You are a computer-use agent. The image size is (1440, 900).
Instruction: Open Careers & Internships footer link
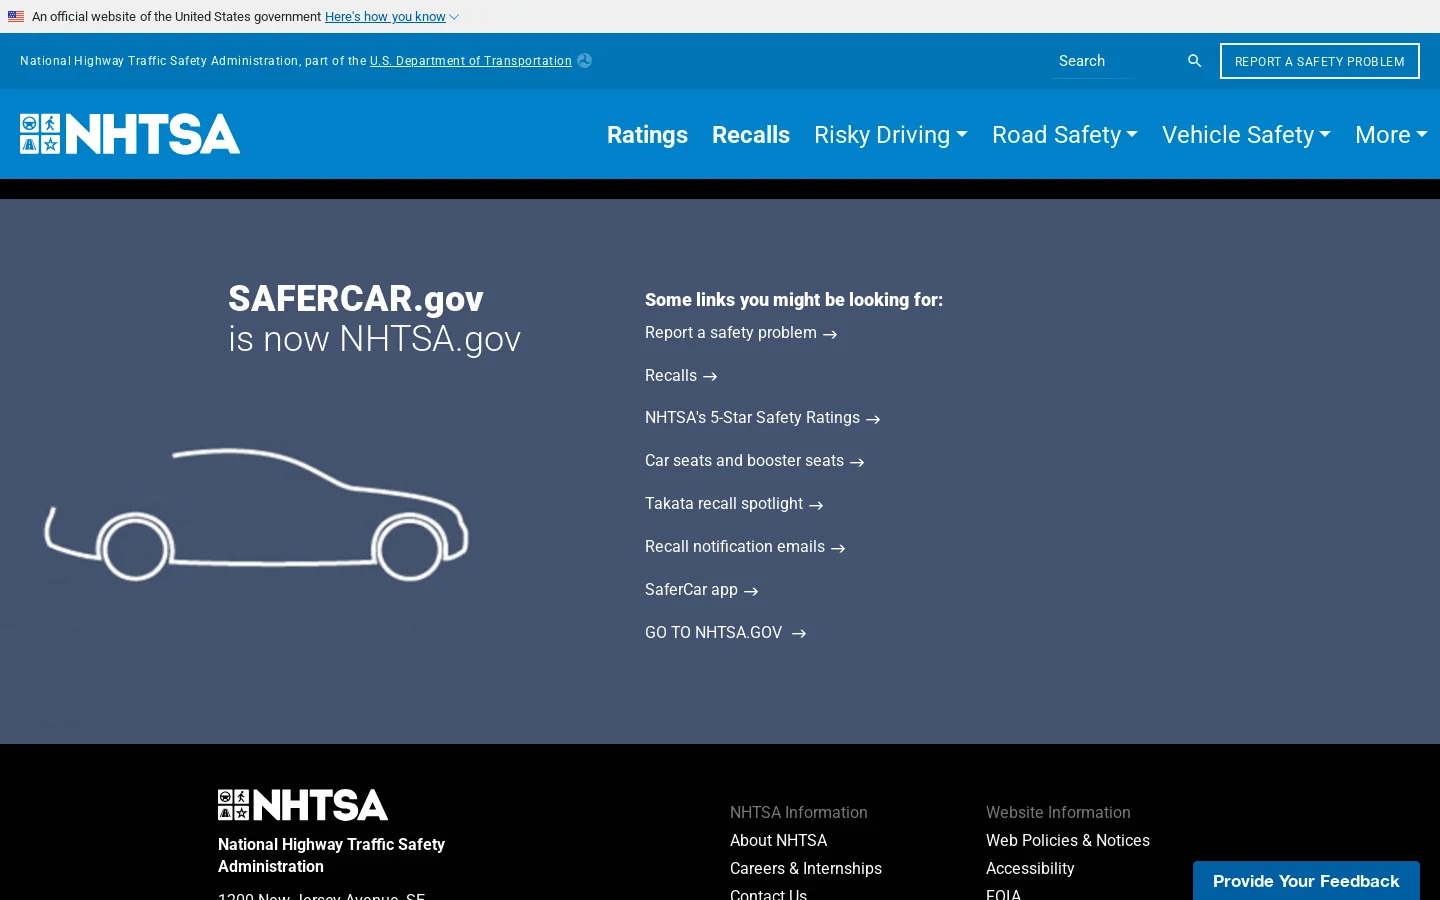[x=806, y=869]
